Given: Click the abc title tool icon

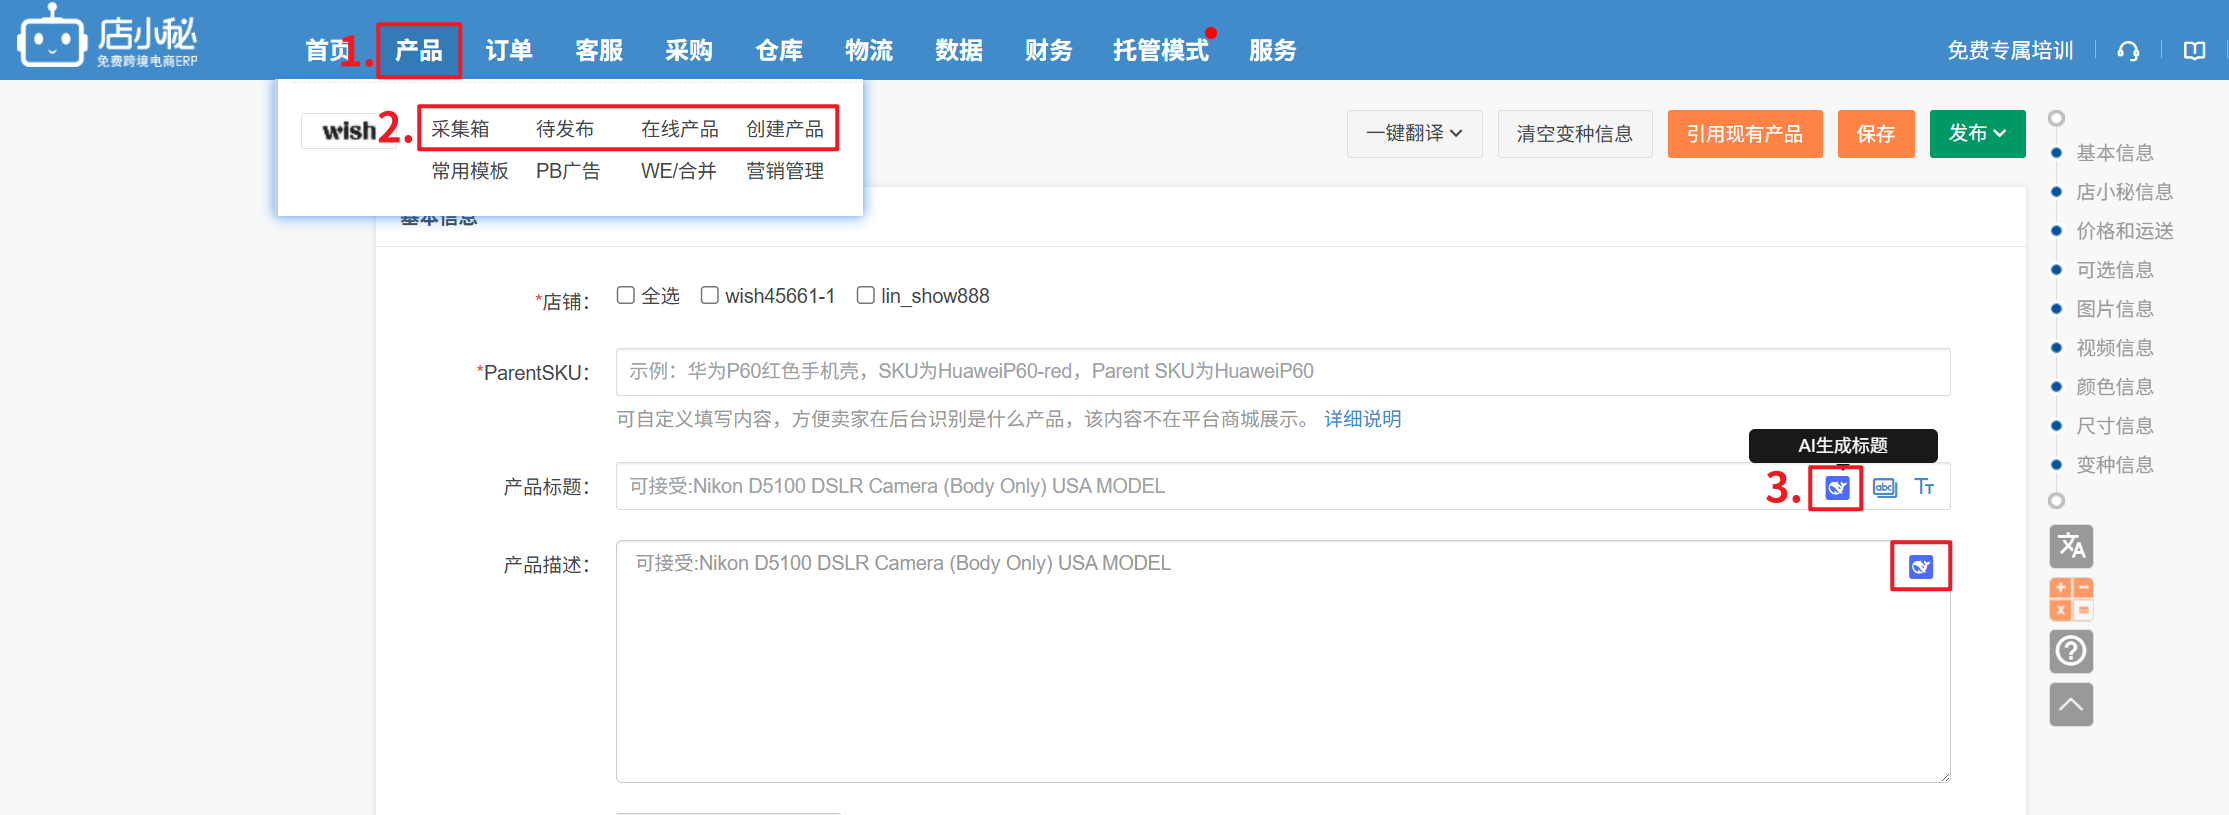Looking at the screenshot, I should [x=1884, y=488].
